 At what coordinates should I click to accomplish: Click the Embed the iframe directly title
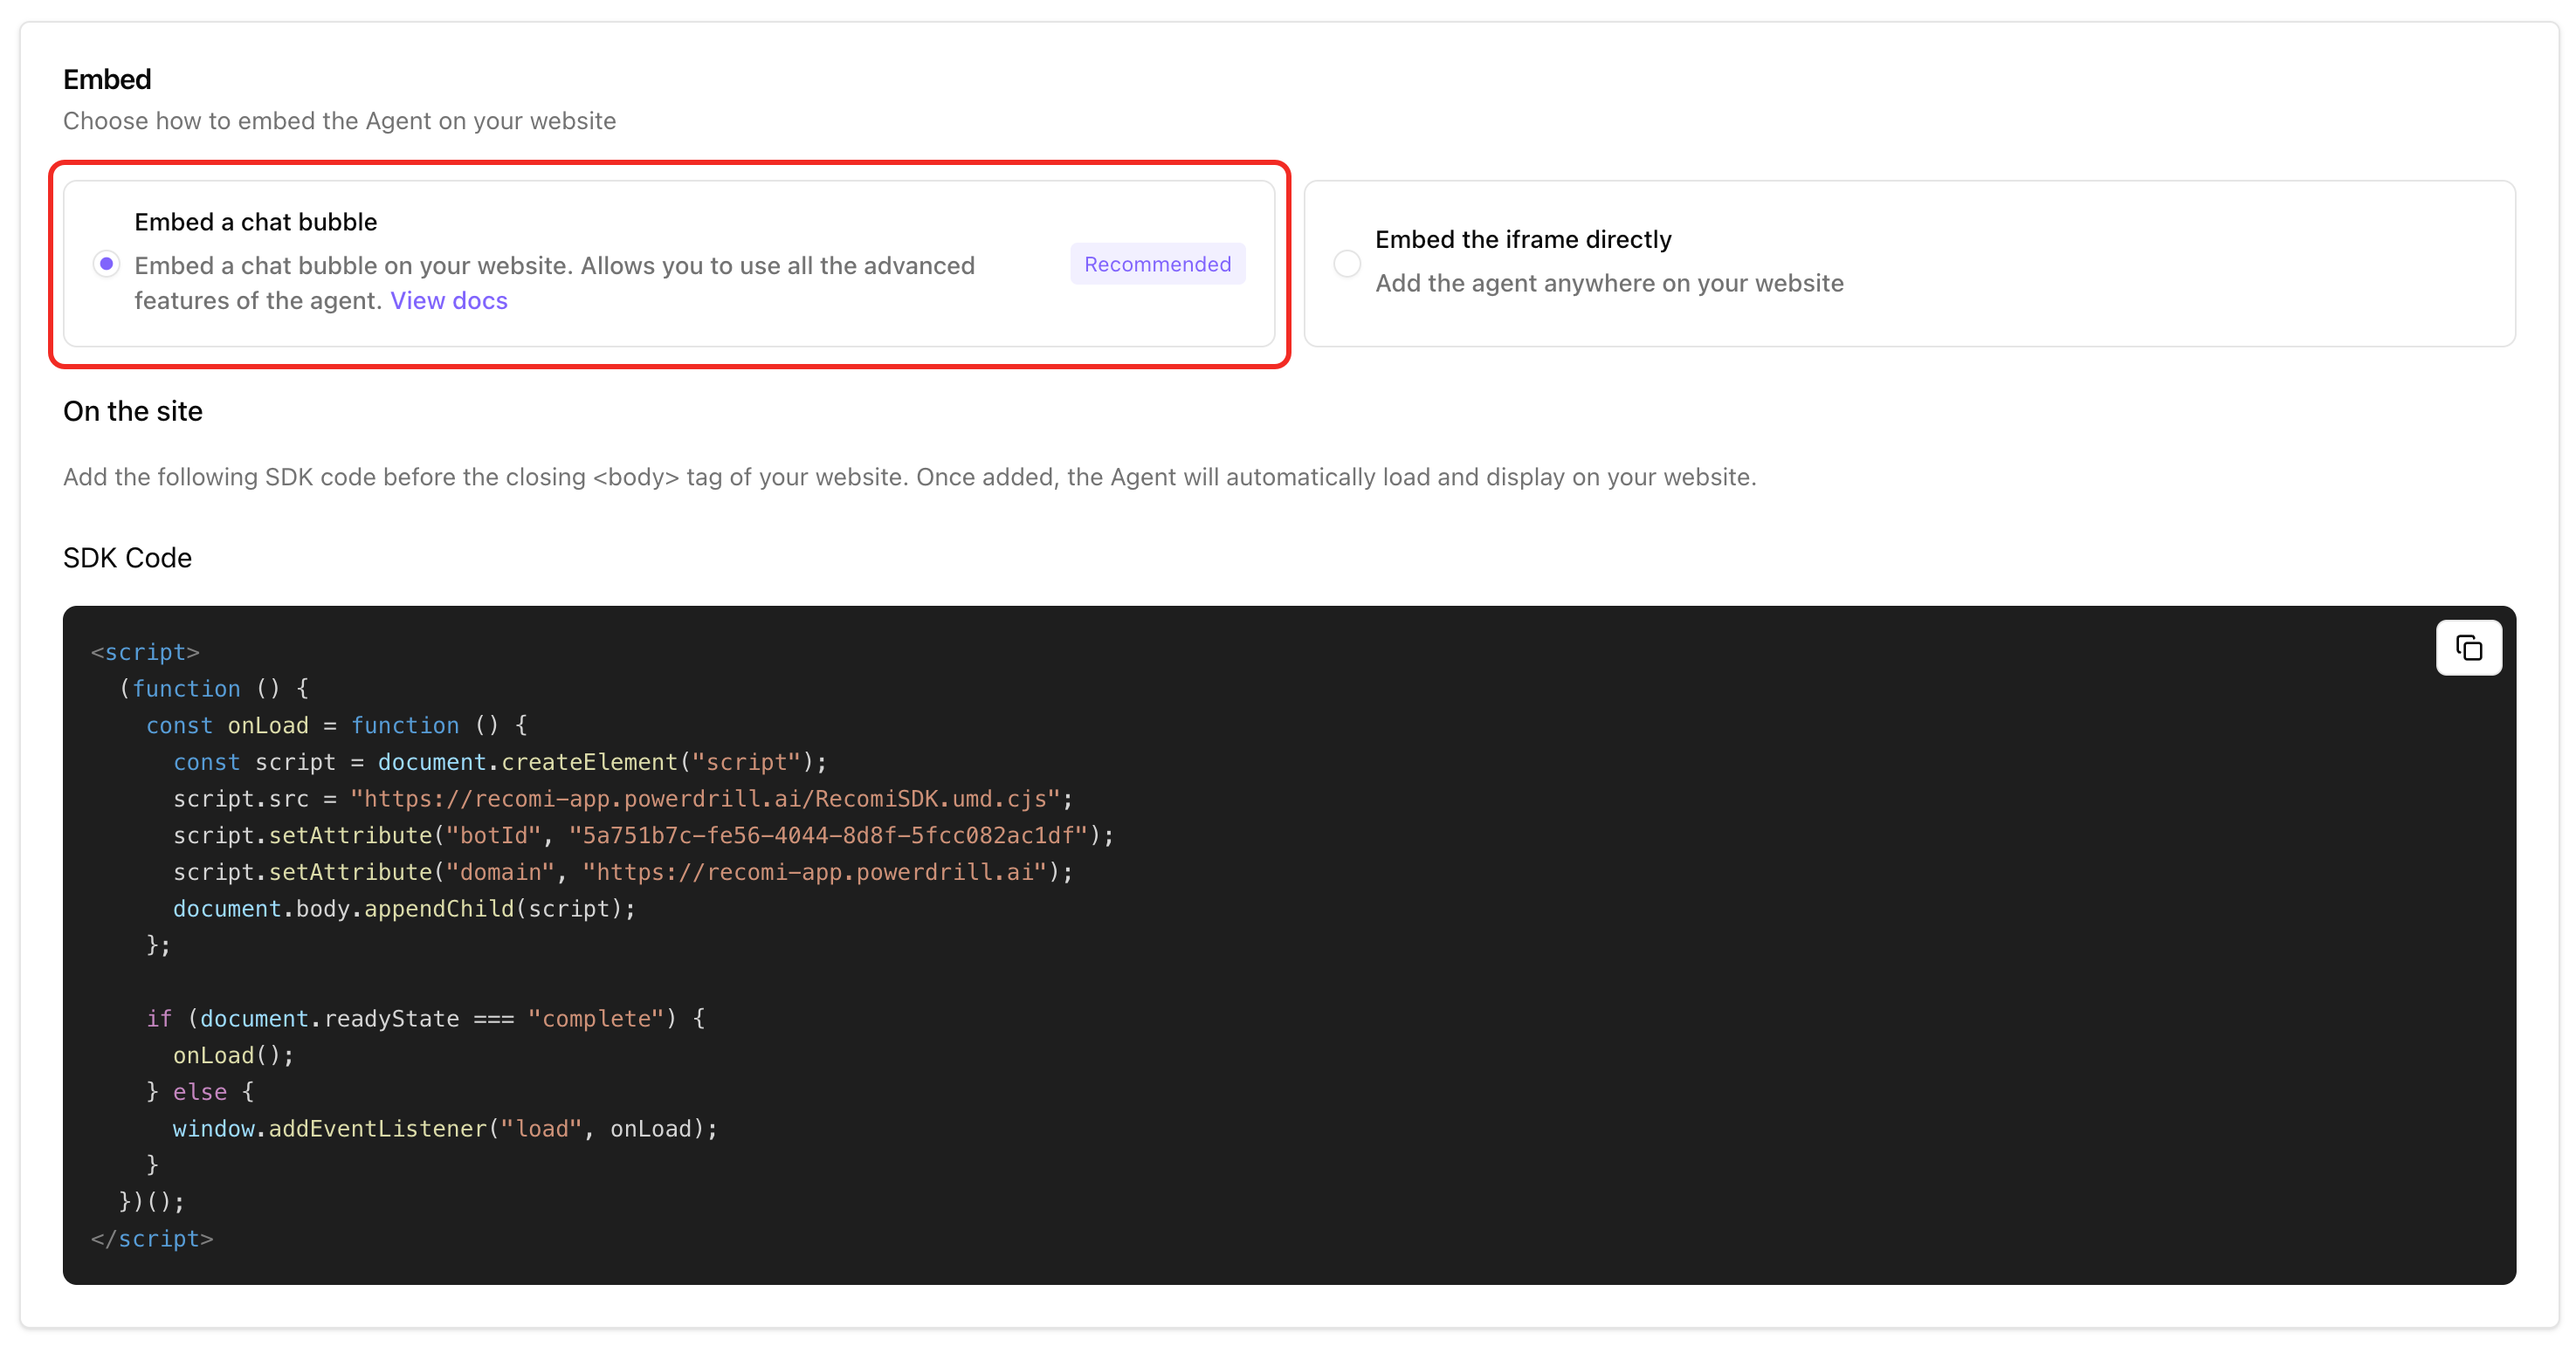(1522, 240)
